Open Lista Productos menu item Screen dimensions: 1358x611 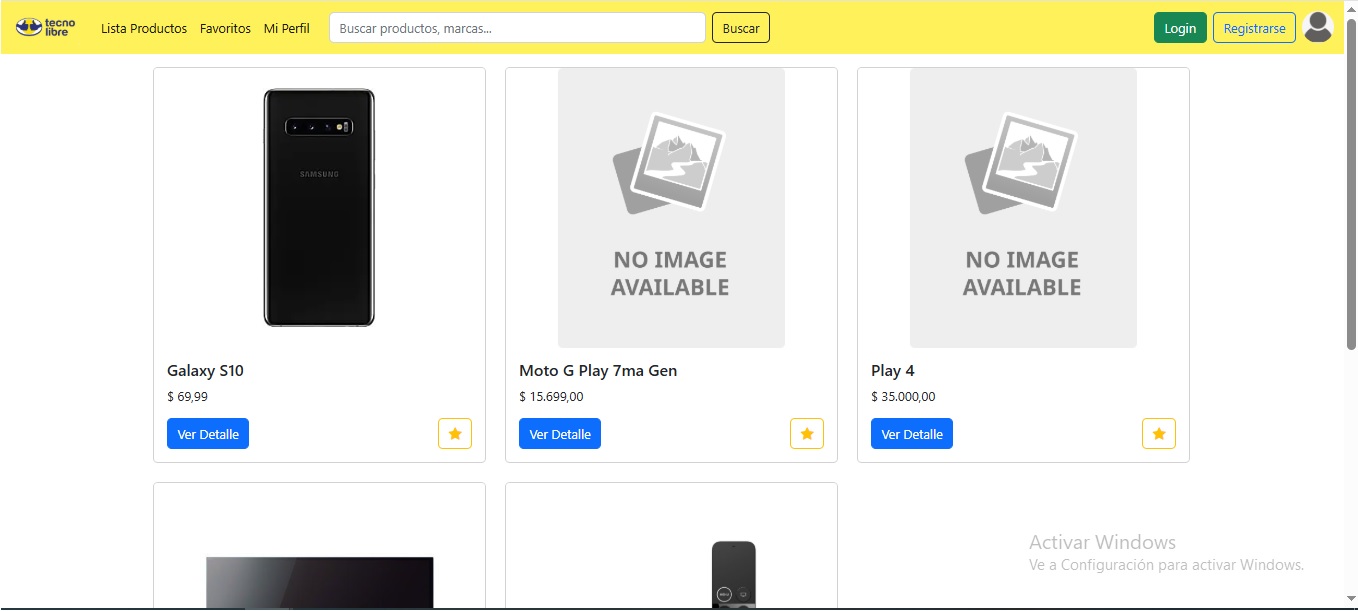point(144,28)
